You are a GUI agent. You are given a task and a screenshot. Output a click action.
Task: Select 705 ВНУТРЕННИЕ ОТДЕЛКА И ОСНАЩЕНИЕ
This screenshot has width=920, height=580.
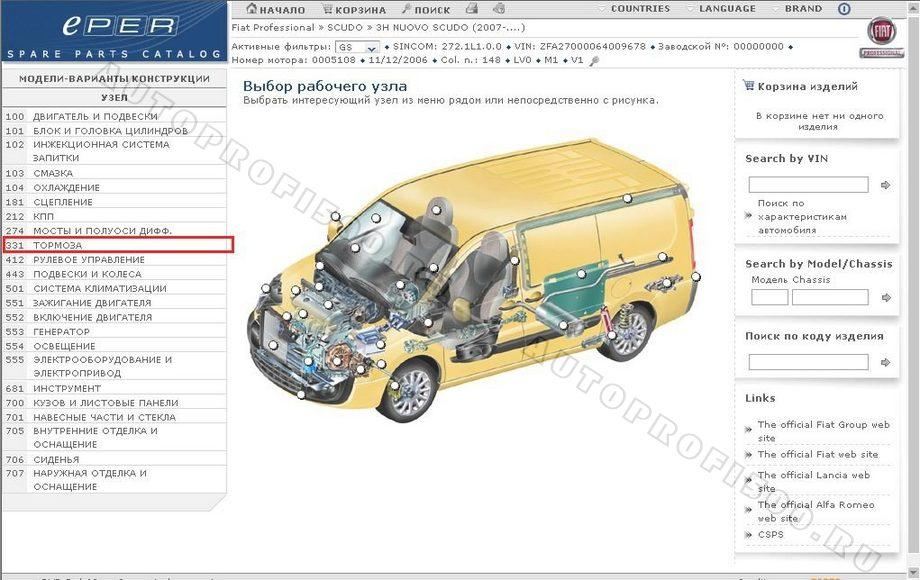click(x=114, y=437)
